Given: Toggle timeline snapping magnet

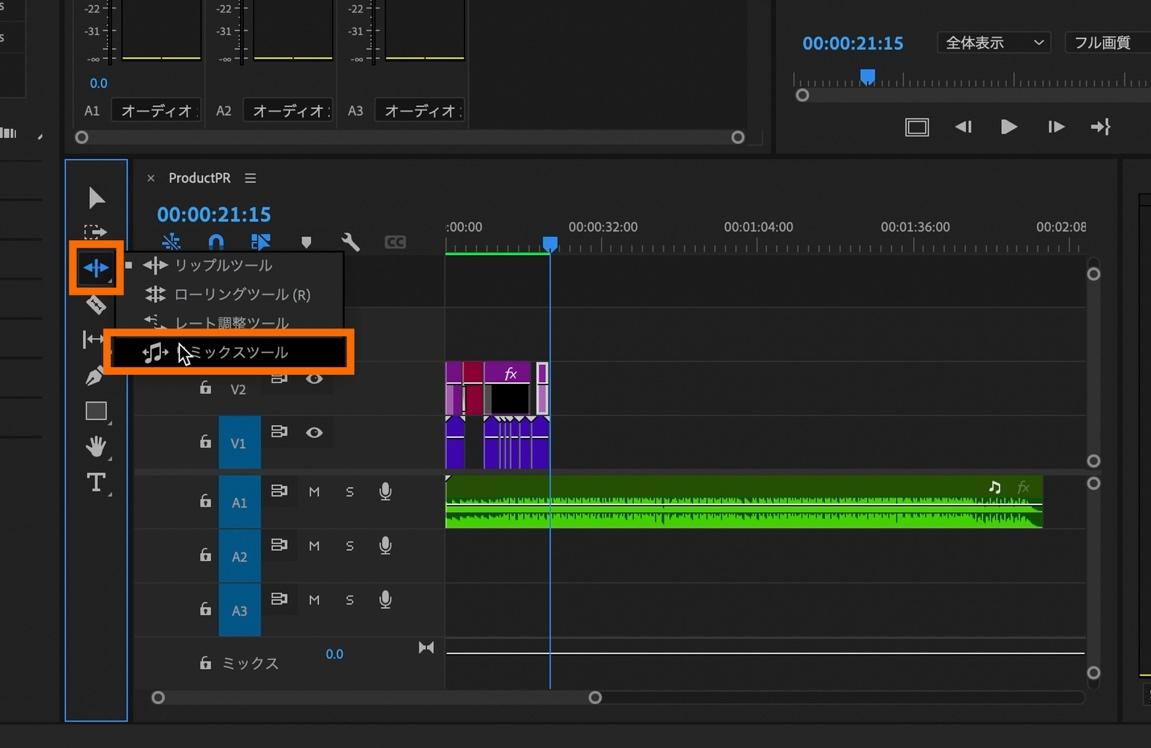Looking at the screenshot, I should (x=216, y=242).
